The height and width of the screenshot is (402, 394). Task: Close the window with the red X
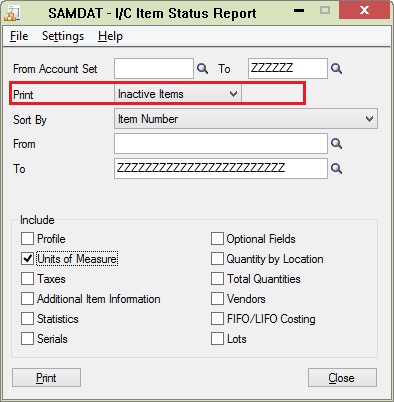coord(364,10)
